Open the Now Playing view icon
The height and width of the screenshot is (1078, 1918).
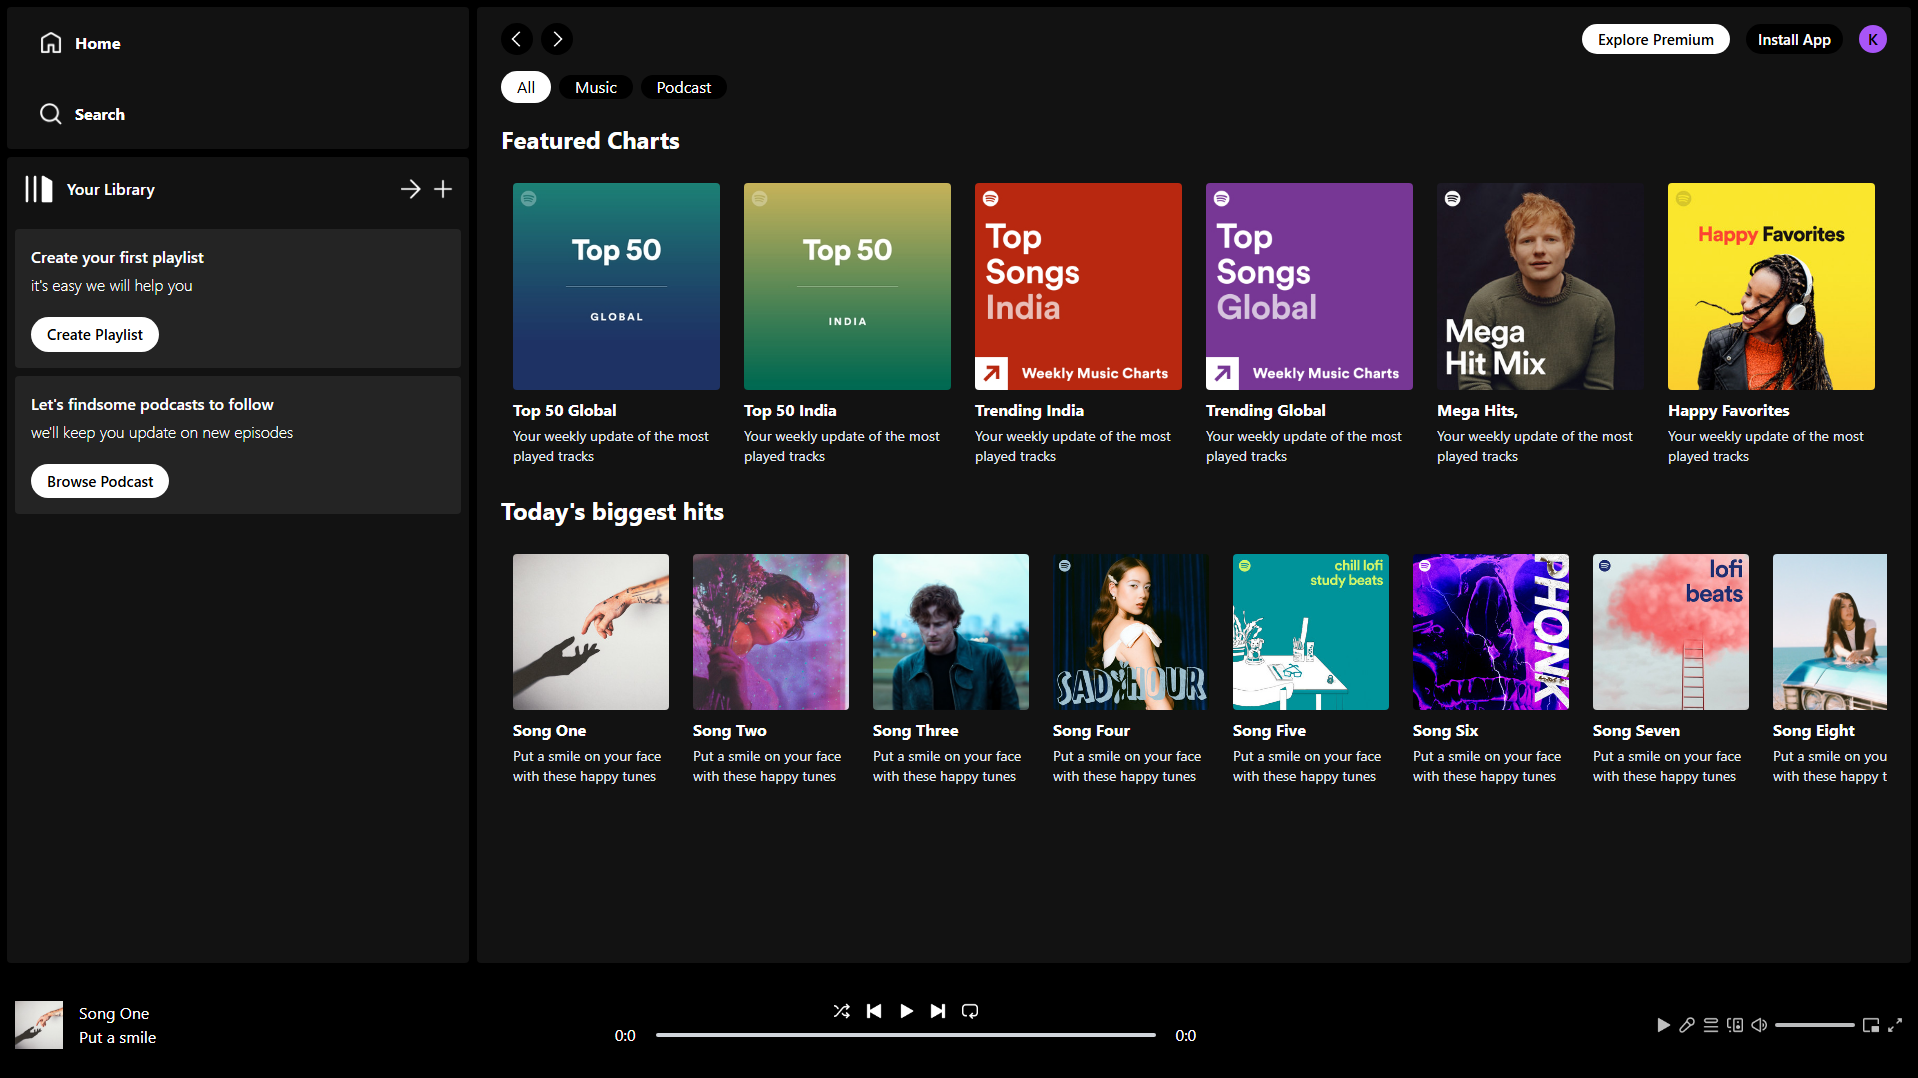(1663, 1025)
